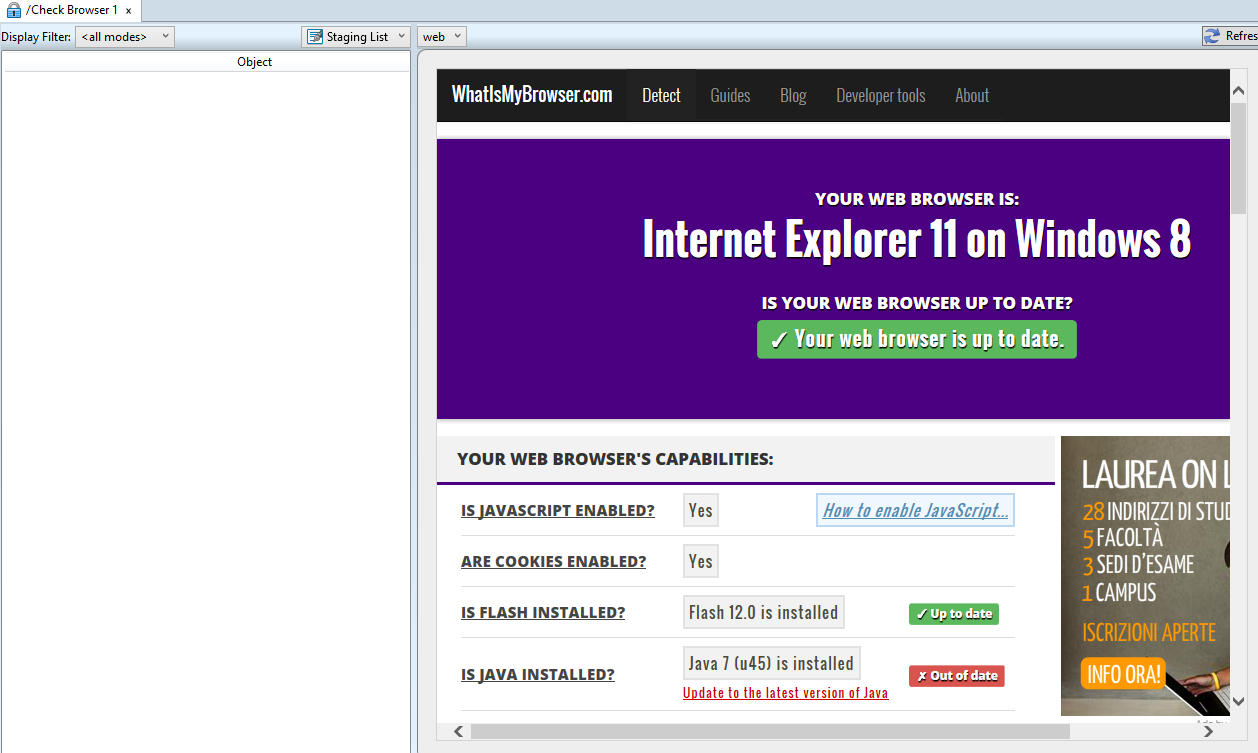Open the Display Filter all modes dropdown

click(125, 37)
